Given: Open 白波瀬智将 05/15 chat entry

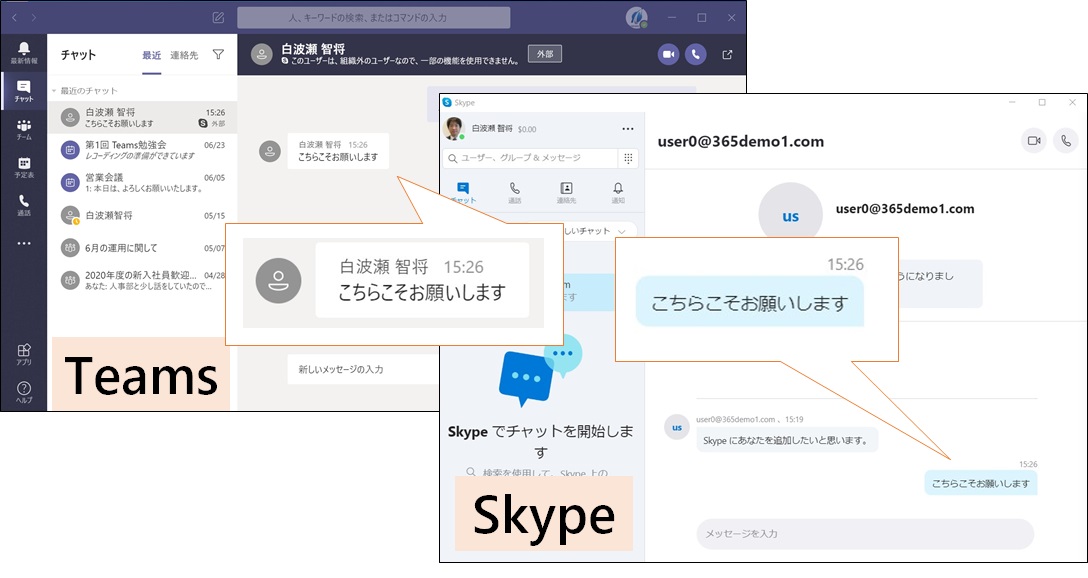Looking at the screenshot, I should [142, 215].
